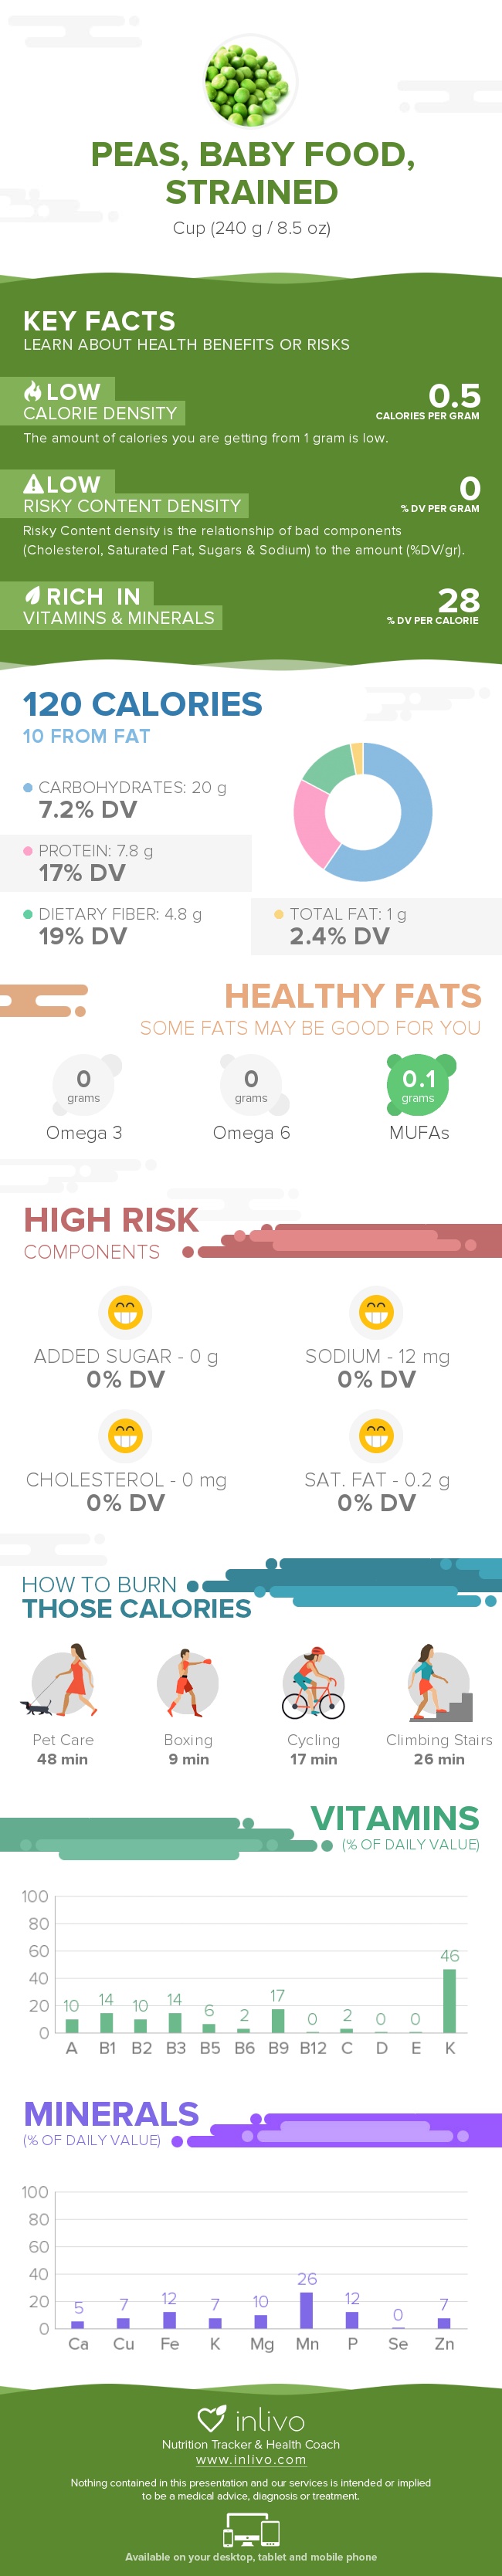Click the warning triangle icon beside Low Risky Content
The height and width of the screenshot is (2576, 502).
(33, 484)
